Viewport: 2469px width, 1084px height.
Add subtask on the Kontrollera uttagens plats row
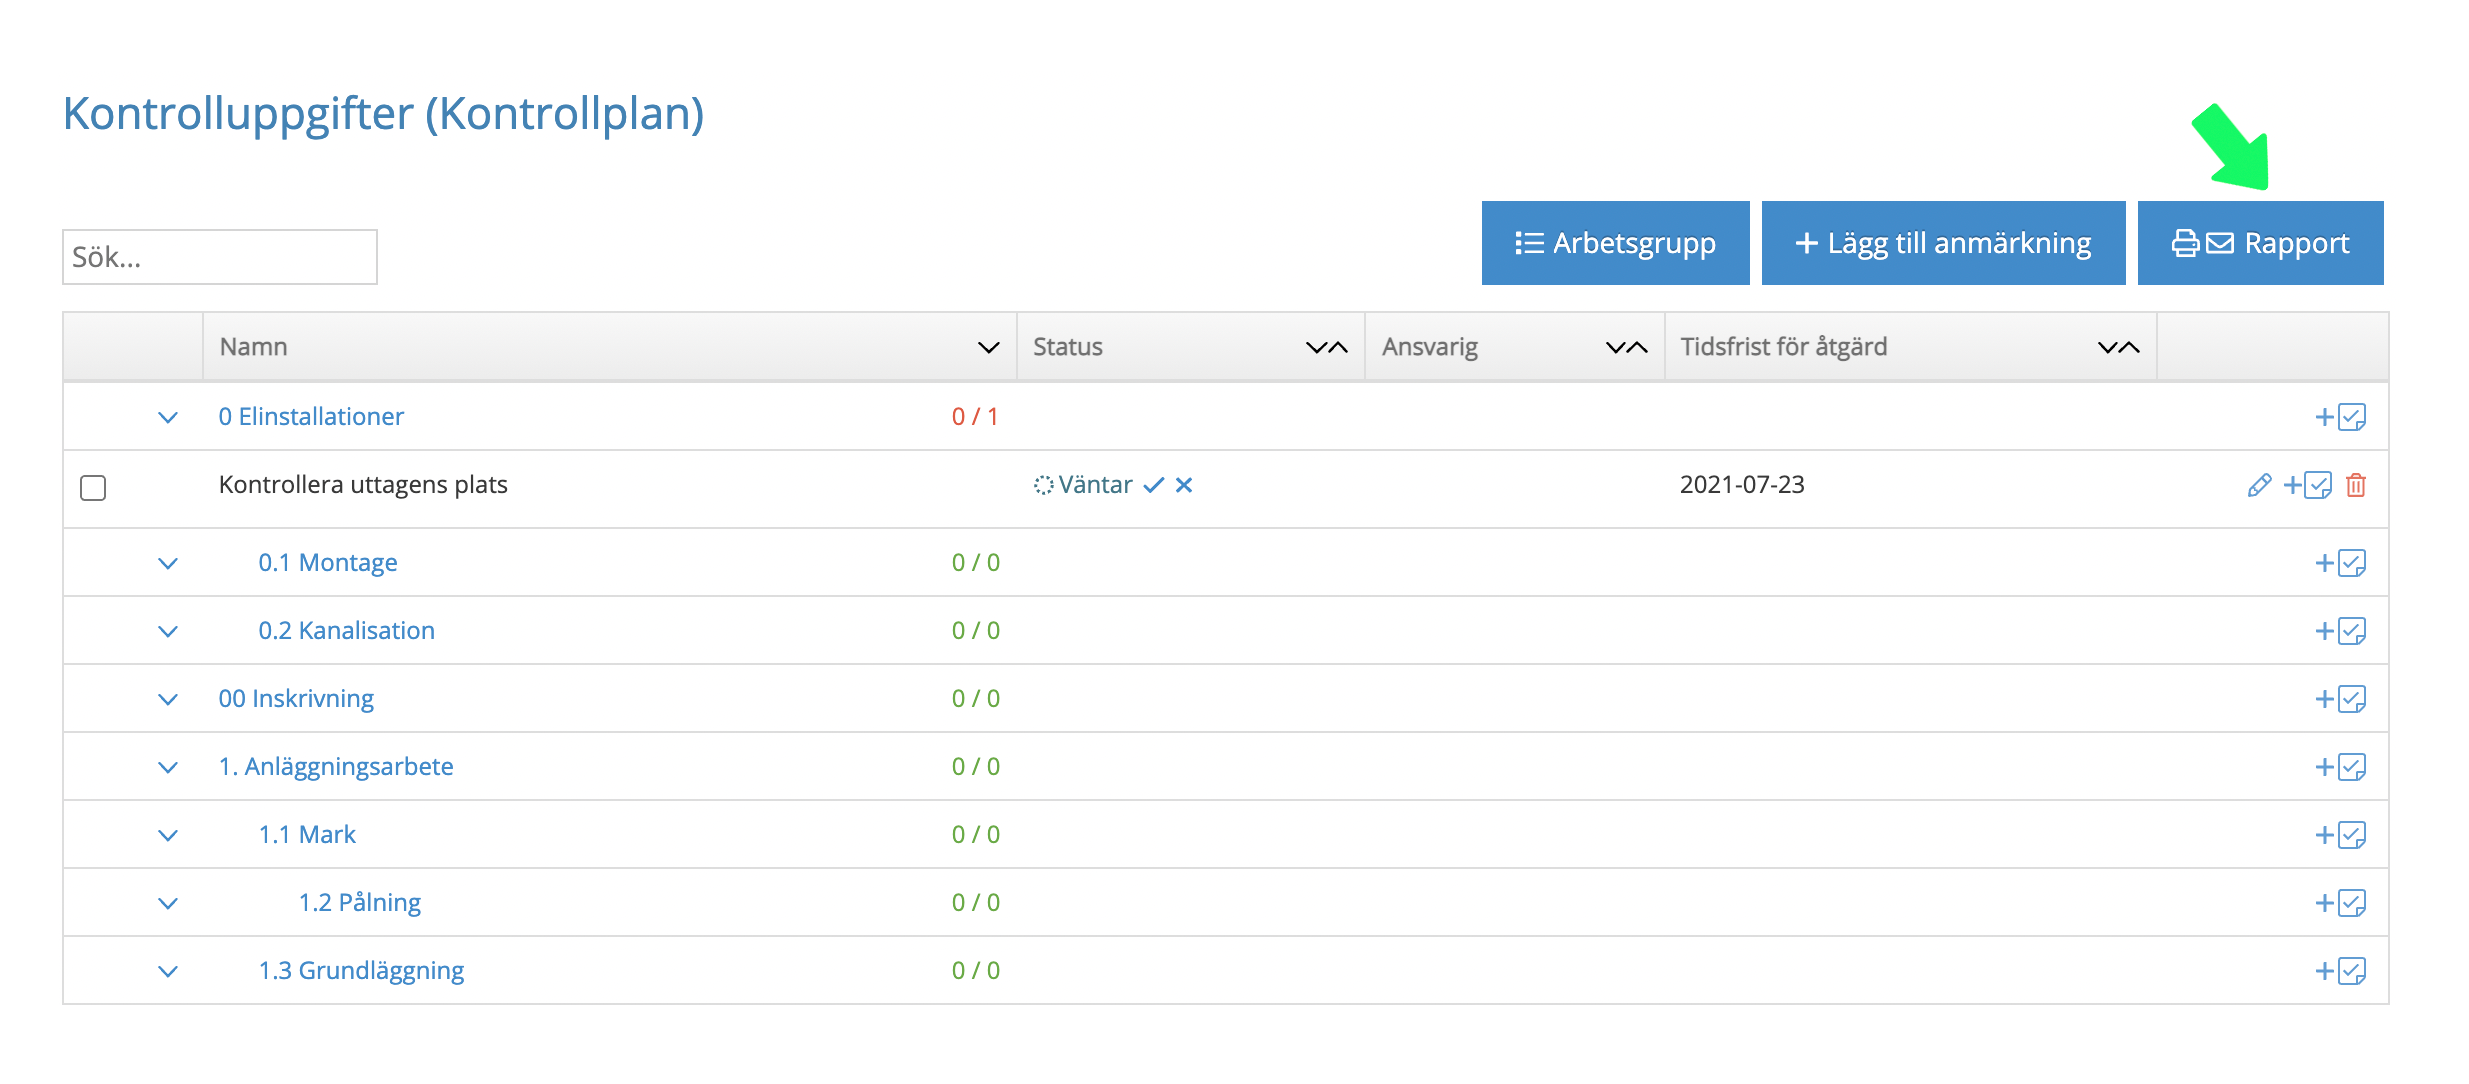2308,485
